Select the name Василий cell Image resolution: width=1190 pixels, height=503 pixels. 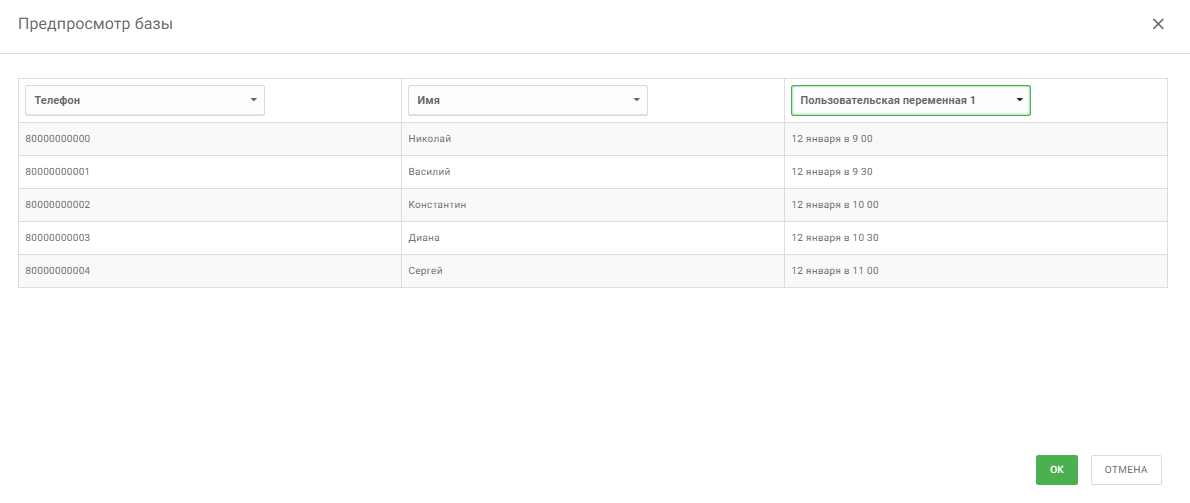pyautogui.click(x=429, y=172)
